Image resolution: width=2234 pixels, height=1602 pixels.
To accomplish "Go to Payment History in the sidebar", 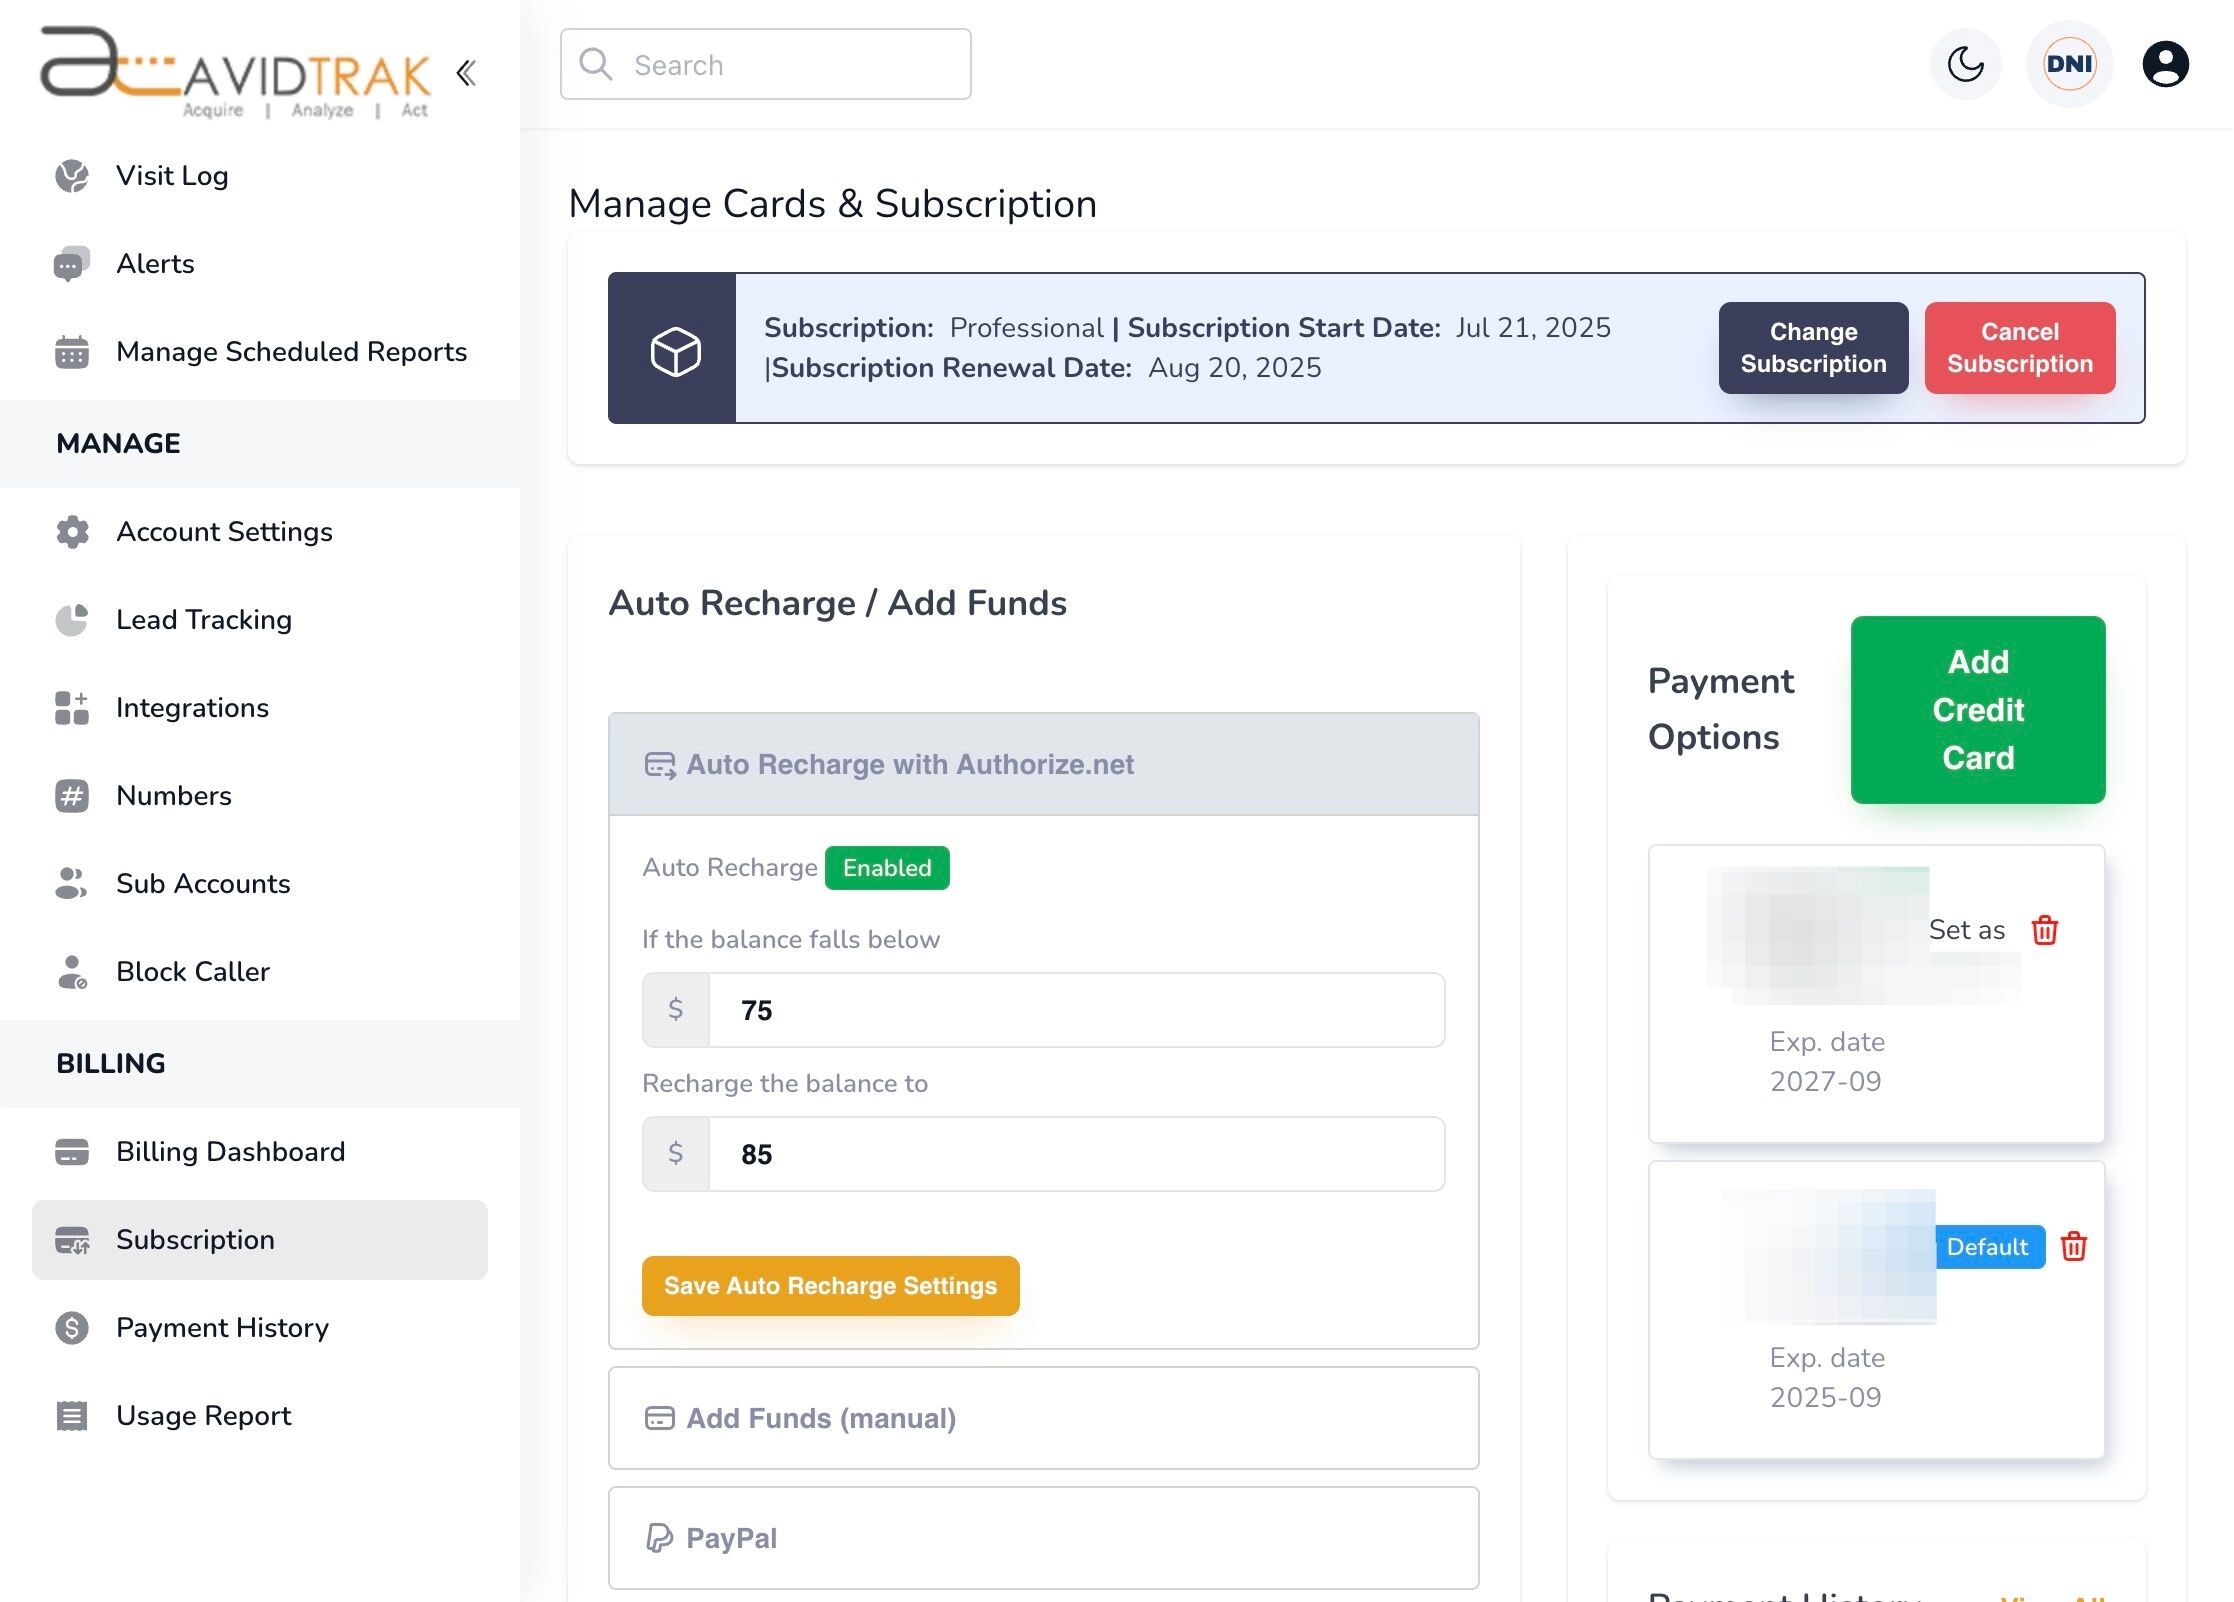I will tap(222, 1327).
